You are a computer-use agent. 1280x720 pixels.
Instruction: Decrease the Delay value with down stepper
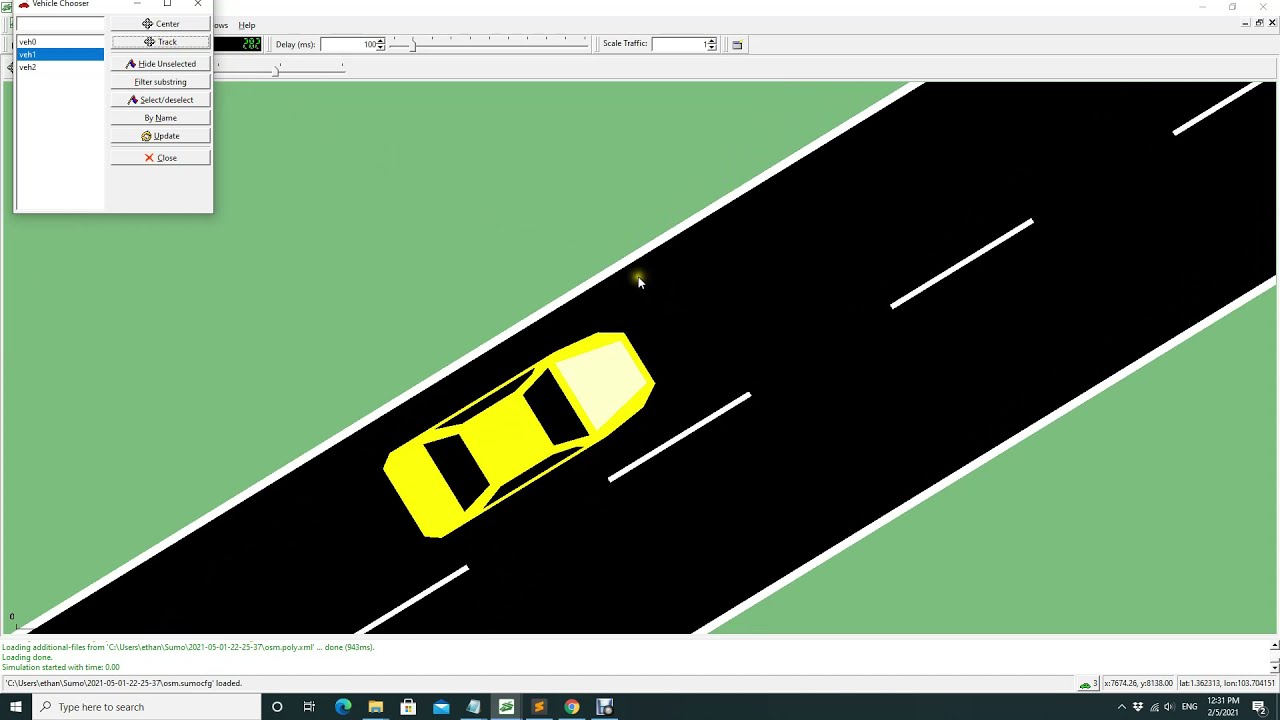(380, 47)
